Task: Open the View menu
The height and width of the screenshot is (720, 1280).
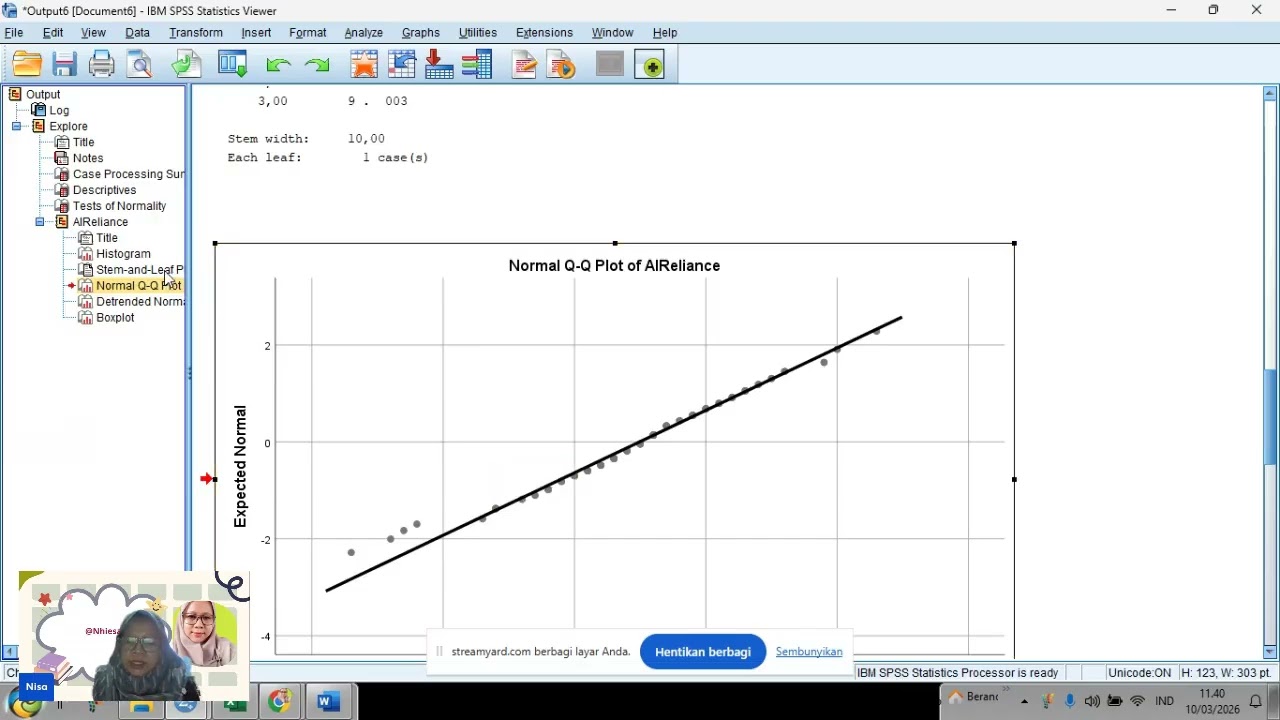Action: pos(93,33)
